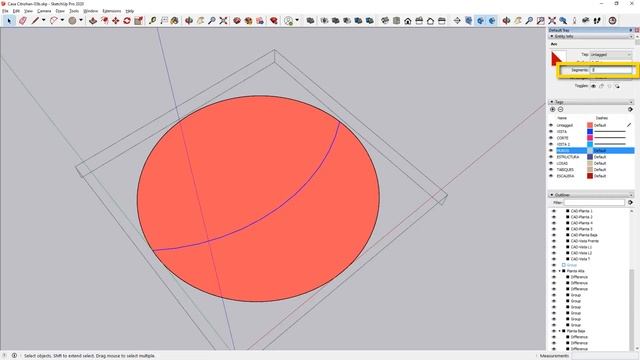Toggle visibility of CORTE tag
This screenshot has width=640, height=360.
(551, 138)
